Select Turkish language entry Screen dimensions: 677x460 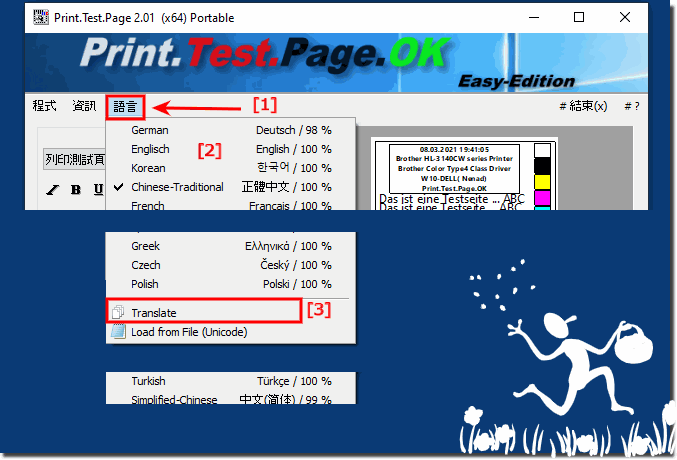coord(231,381)
